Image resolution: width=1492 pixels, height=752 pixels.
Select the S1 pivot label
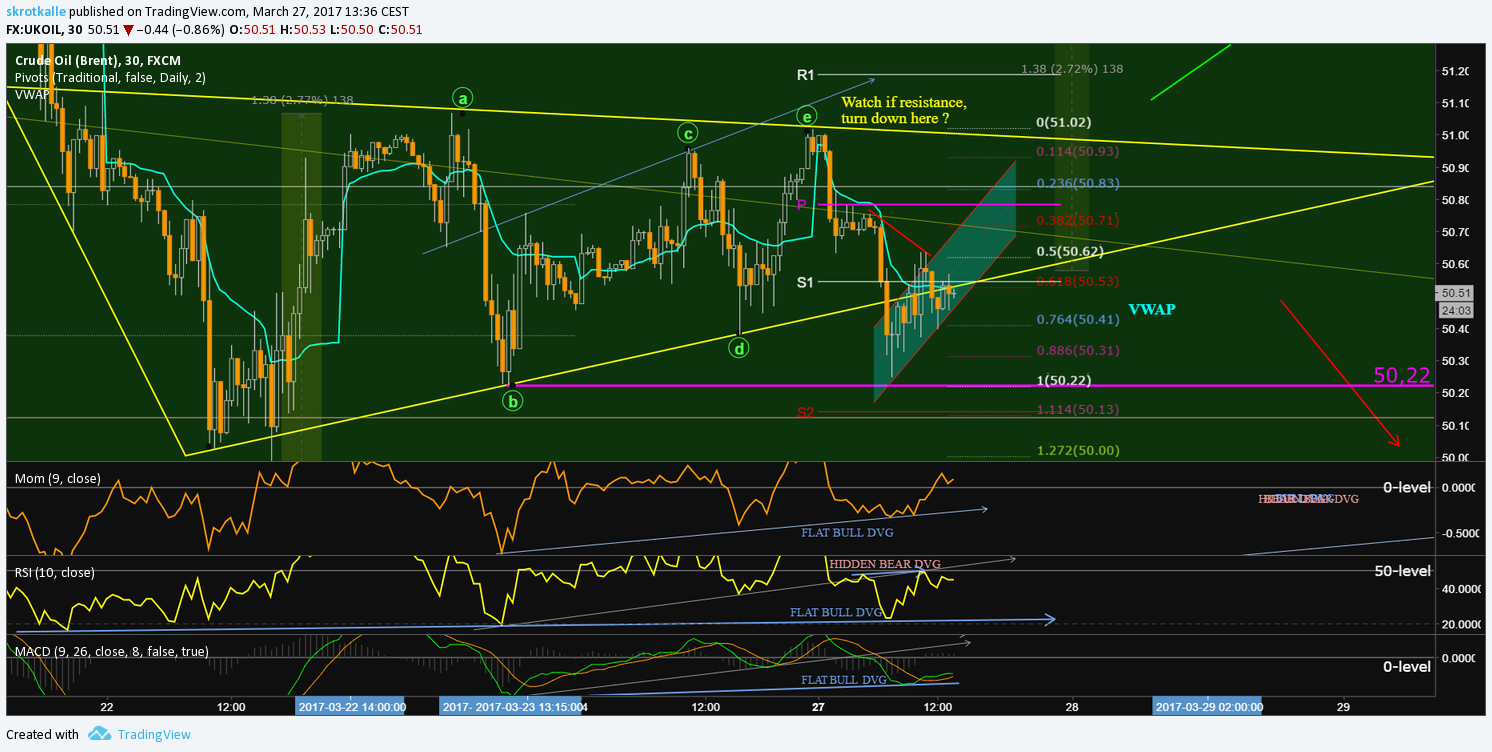[x=806, y=282]
